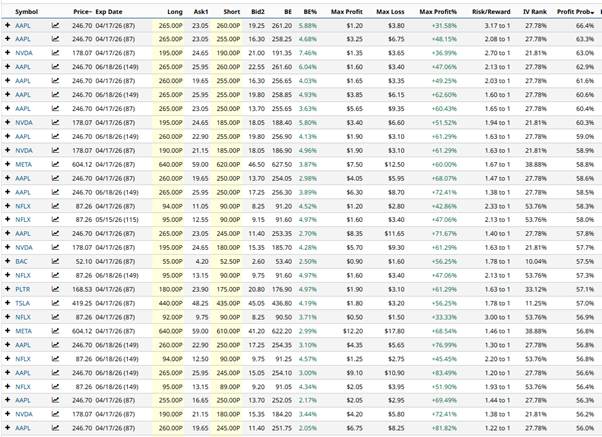The image size is (602, 437).
Task: Click Max Profit value $12.20
Action: point(353,331)
